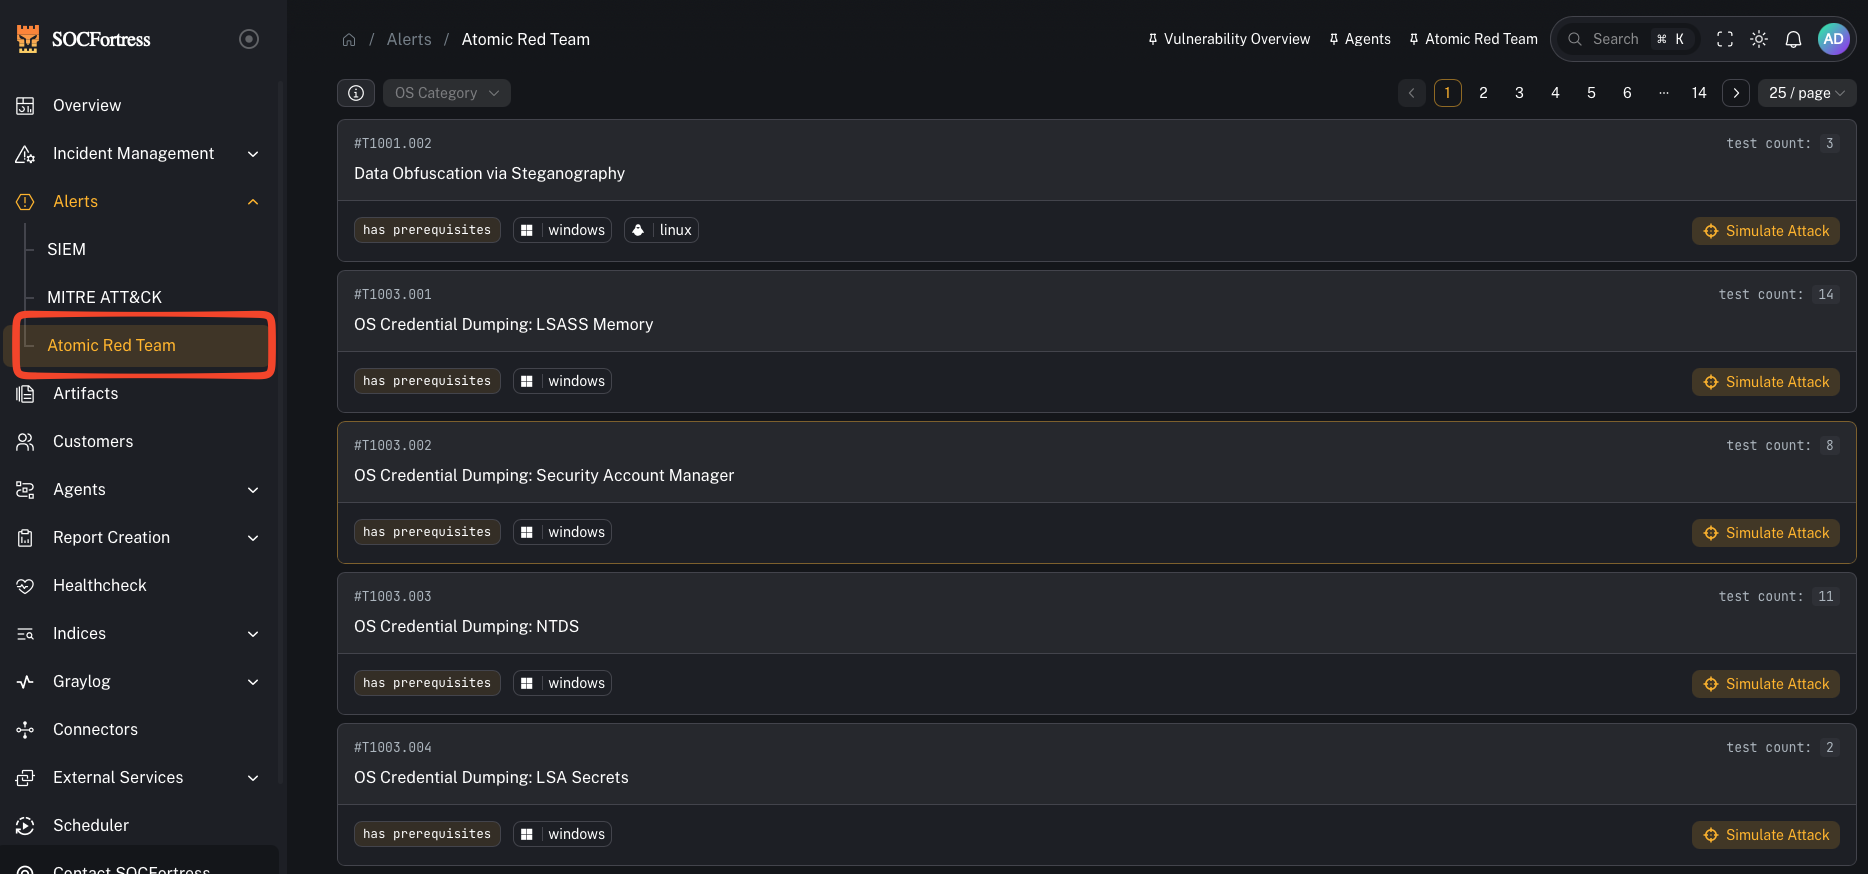The width and height of the screenshot is (1868, 874).
Task: Click the Search field in header
Action: [x=1628, y=39]
